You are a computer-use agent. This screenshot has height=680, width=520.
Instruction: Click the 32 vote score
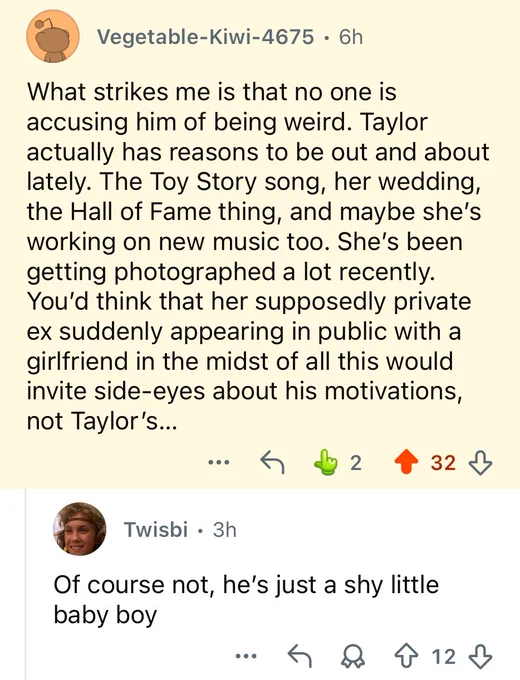443,463
